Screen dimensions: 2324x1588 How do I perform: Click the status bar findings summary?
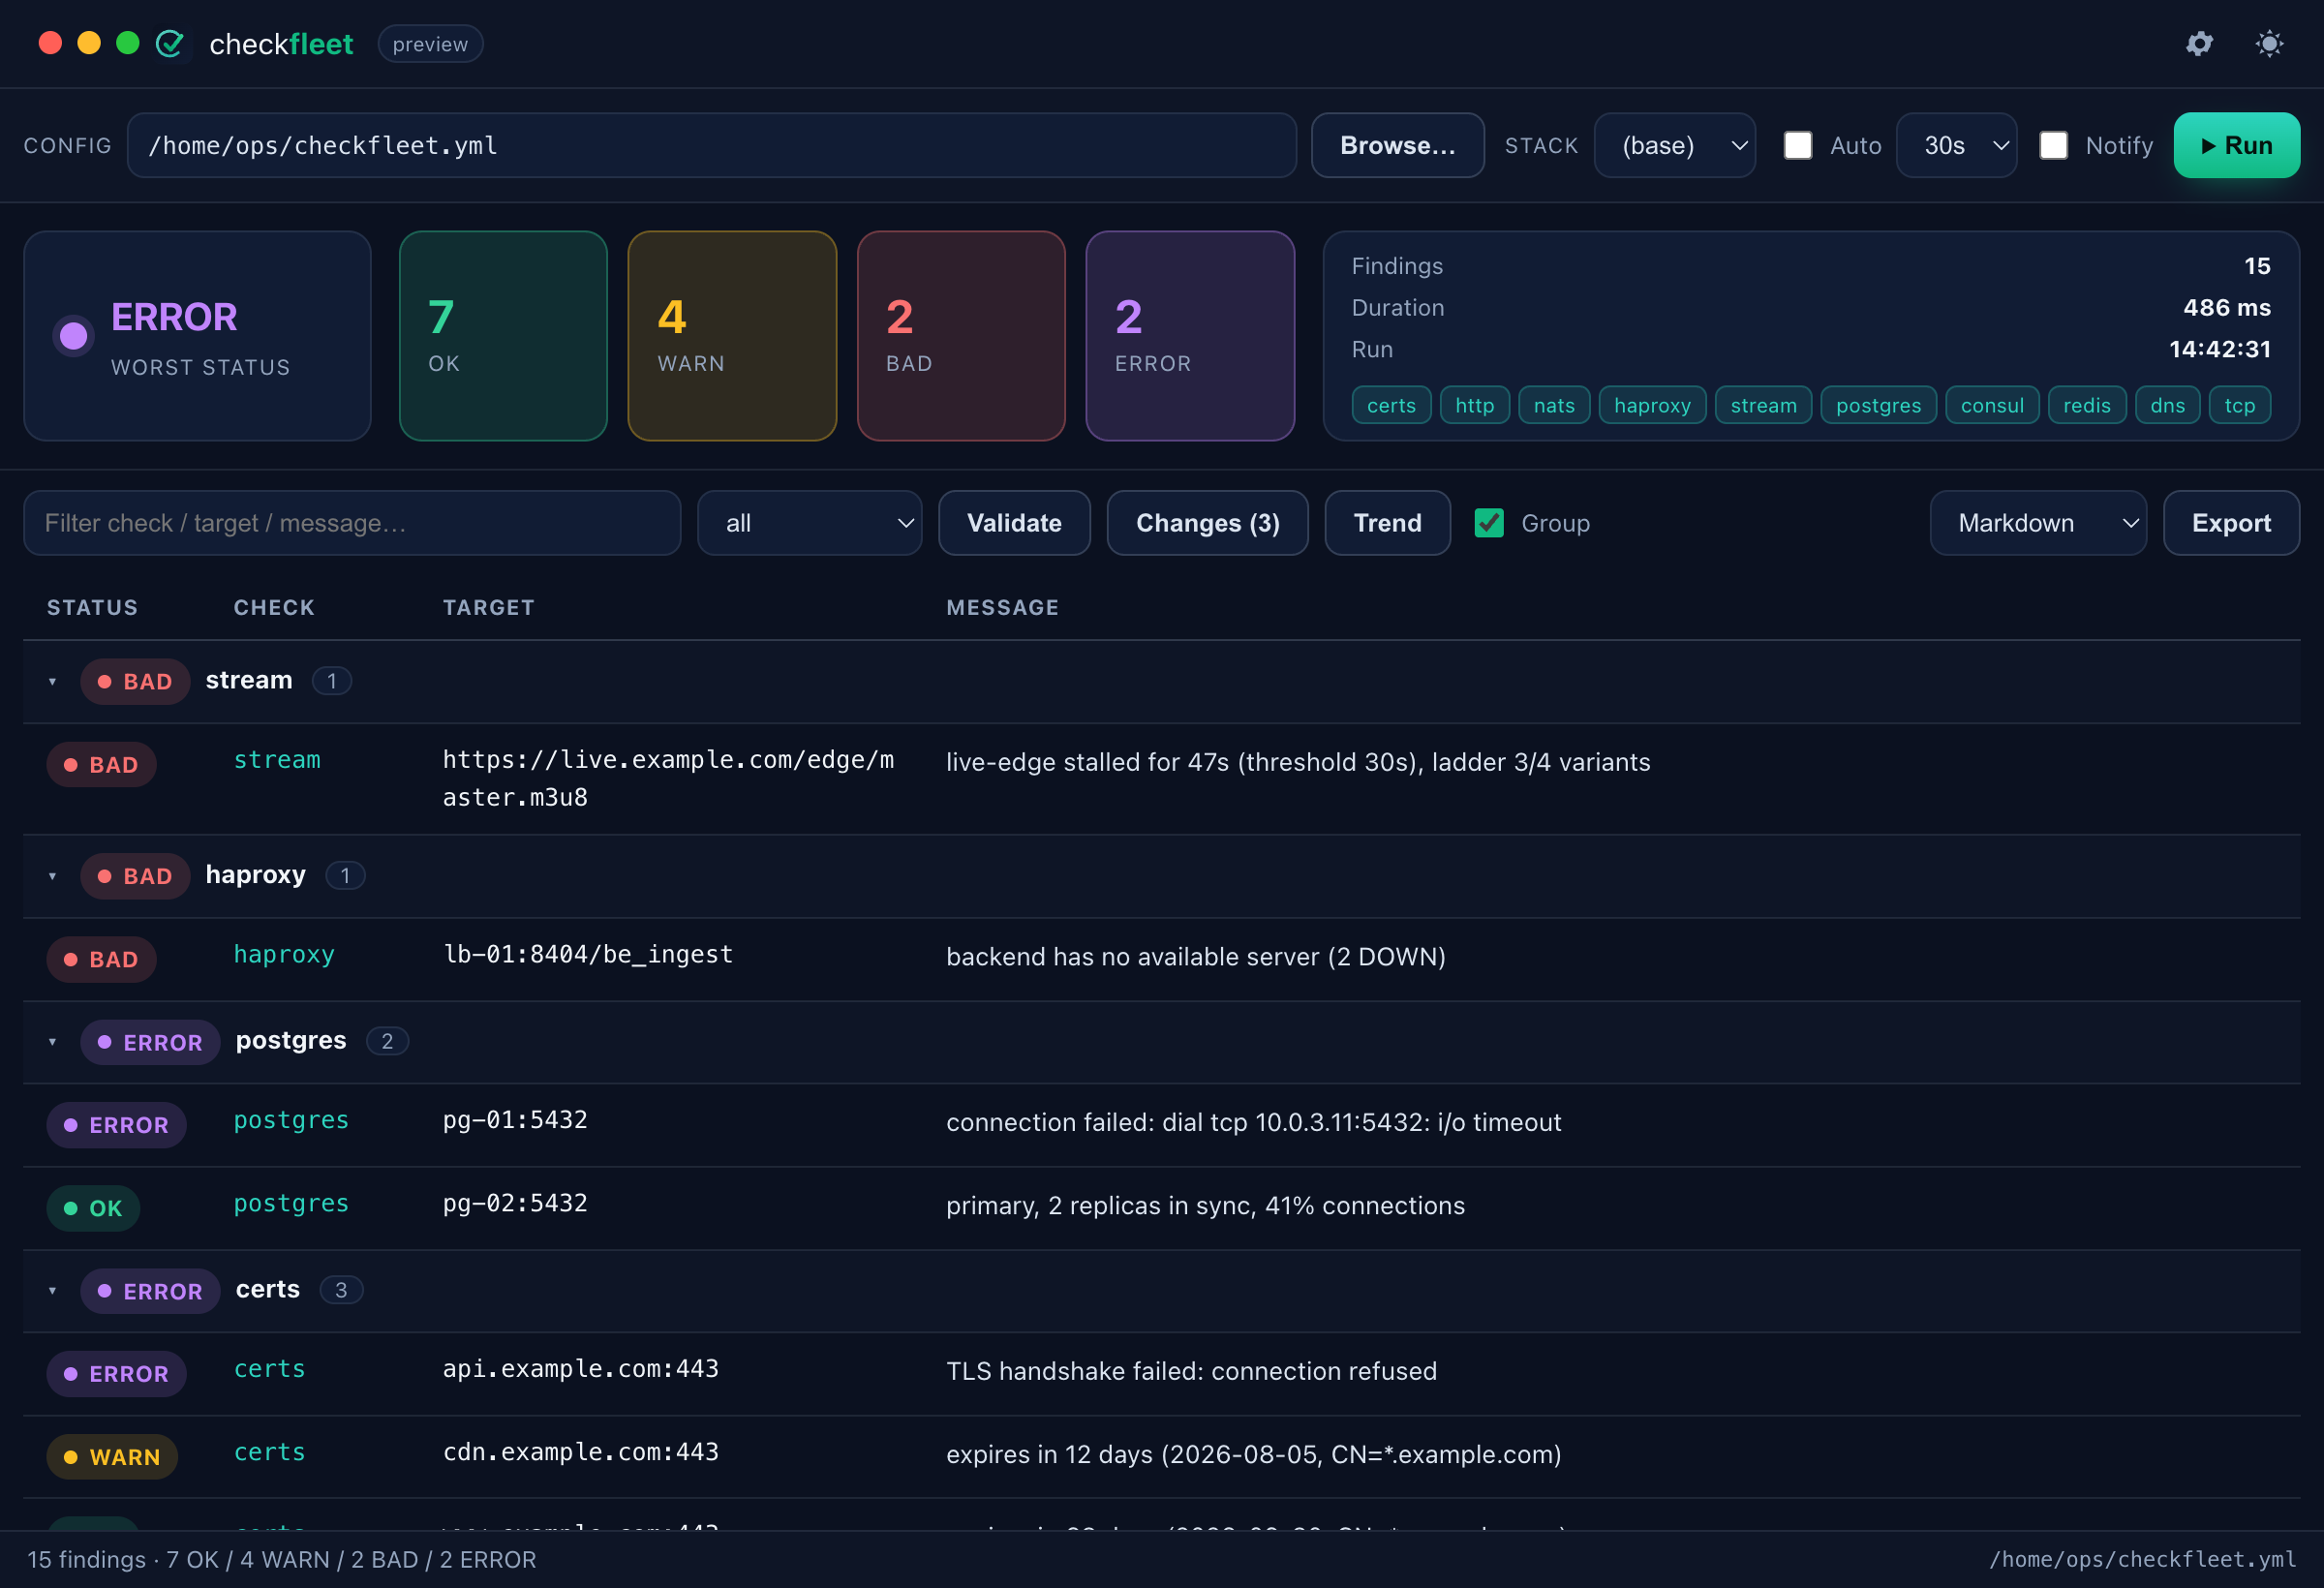(x=282, y=1560)
